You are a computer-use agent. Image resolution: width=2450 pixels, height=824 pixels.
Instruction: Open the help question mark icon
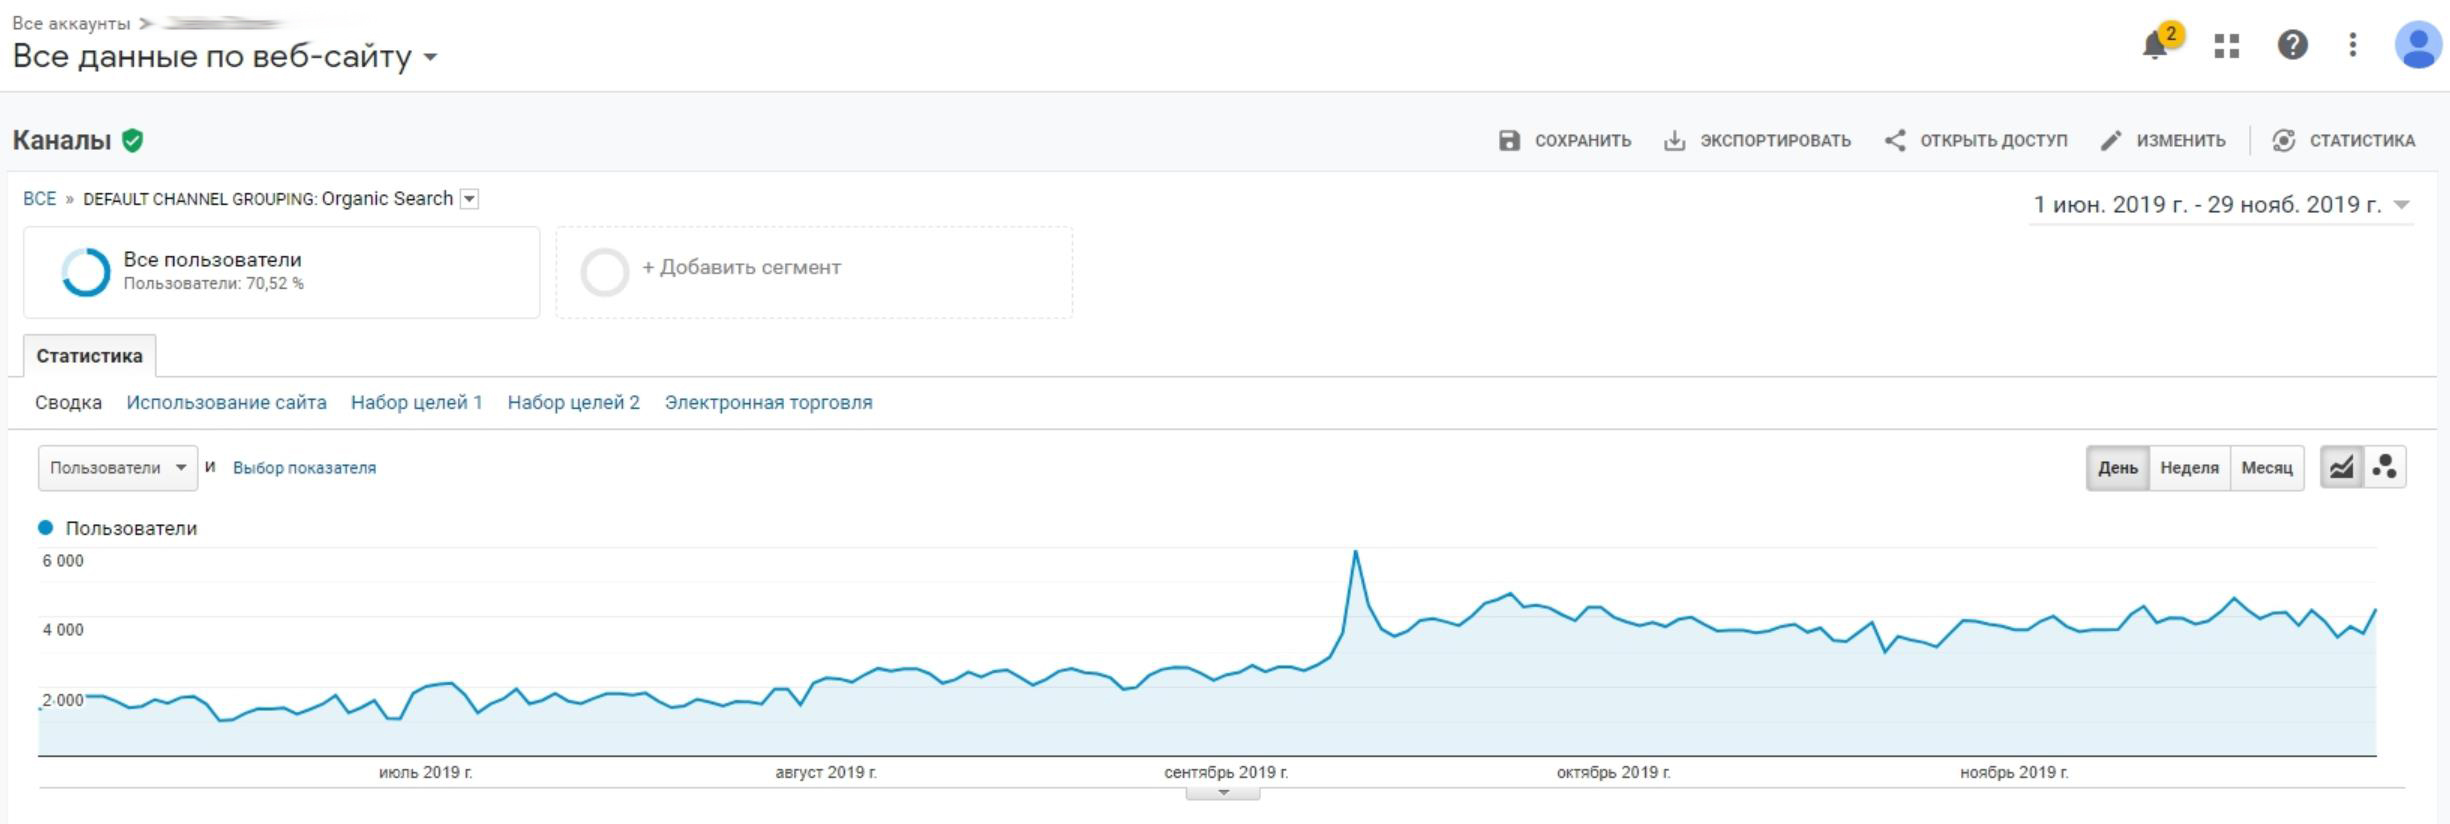2292,45
